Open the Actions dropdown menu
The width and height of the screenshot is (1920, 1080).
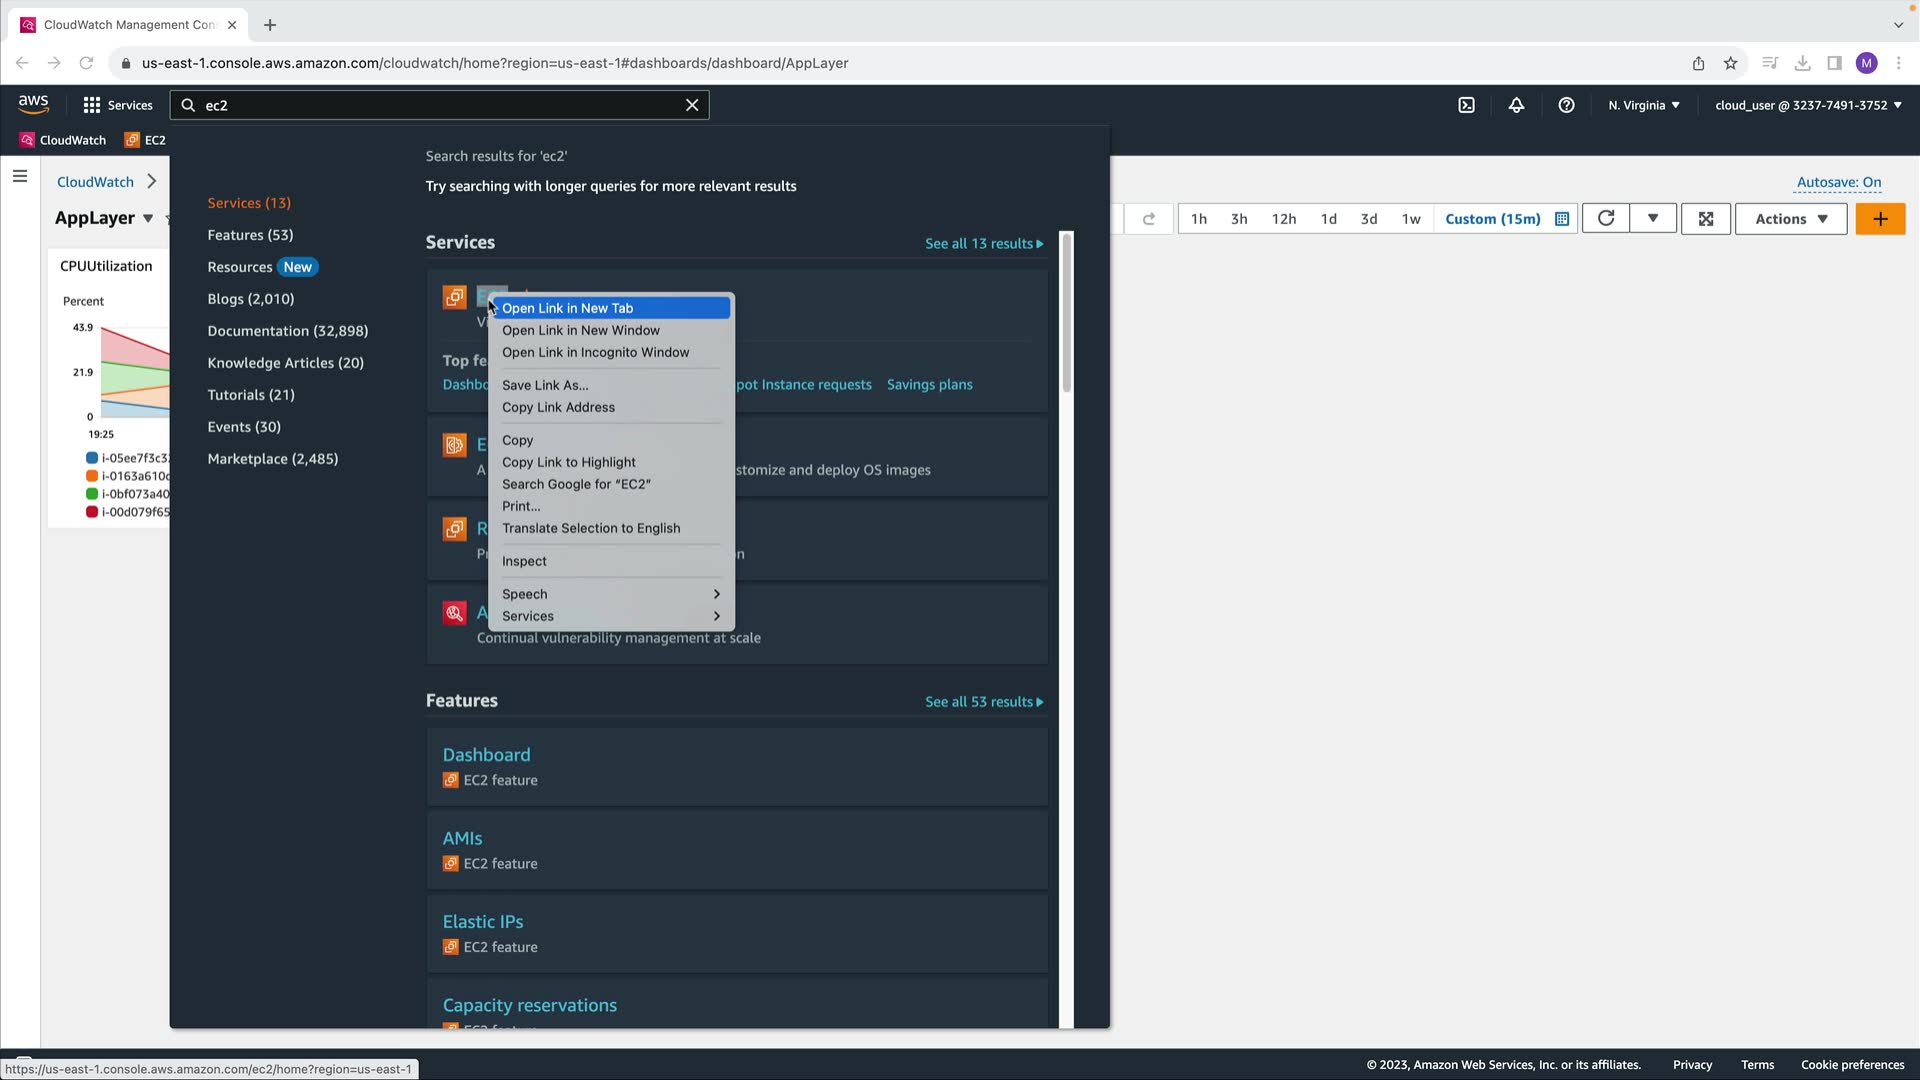1791,219
